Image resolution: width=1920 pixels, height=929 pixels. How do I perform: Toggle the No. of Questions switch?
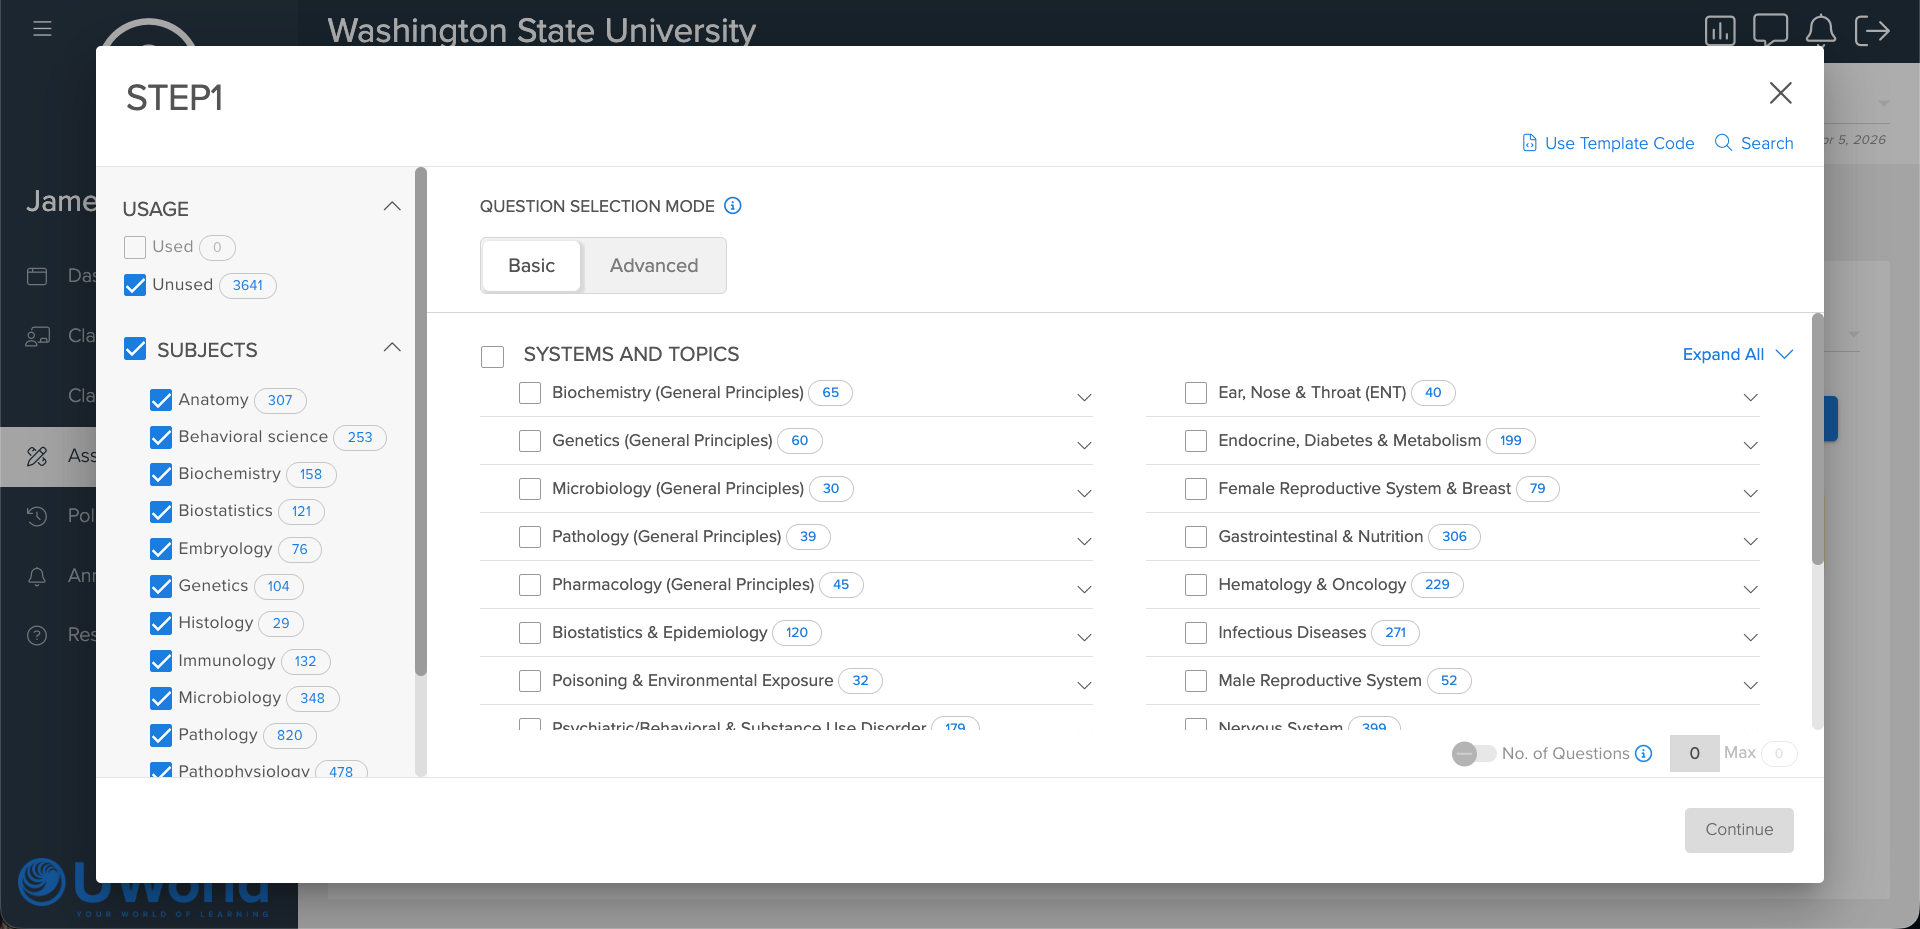(x=1473, y=754)
